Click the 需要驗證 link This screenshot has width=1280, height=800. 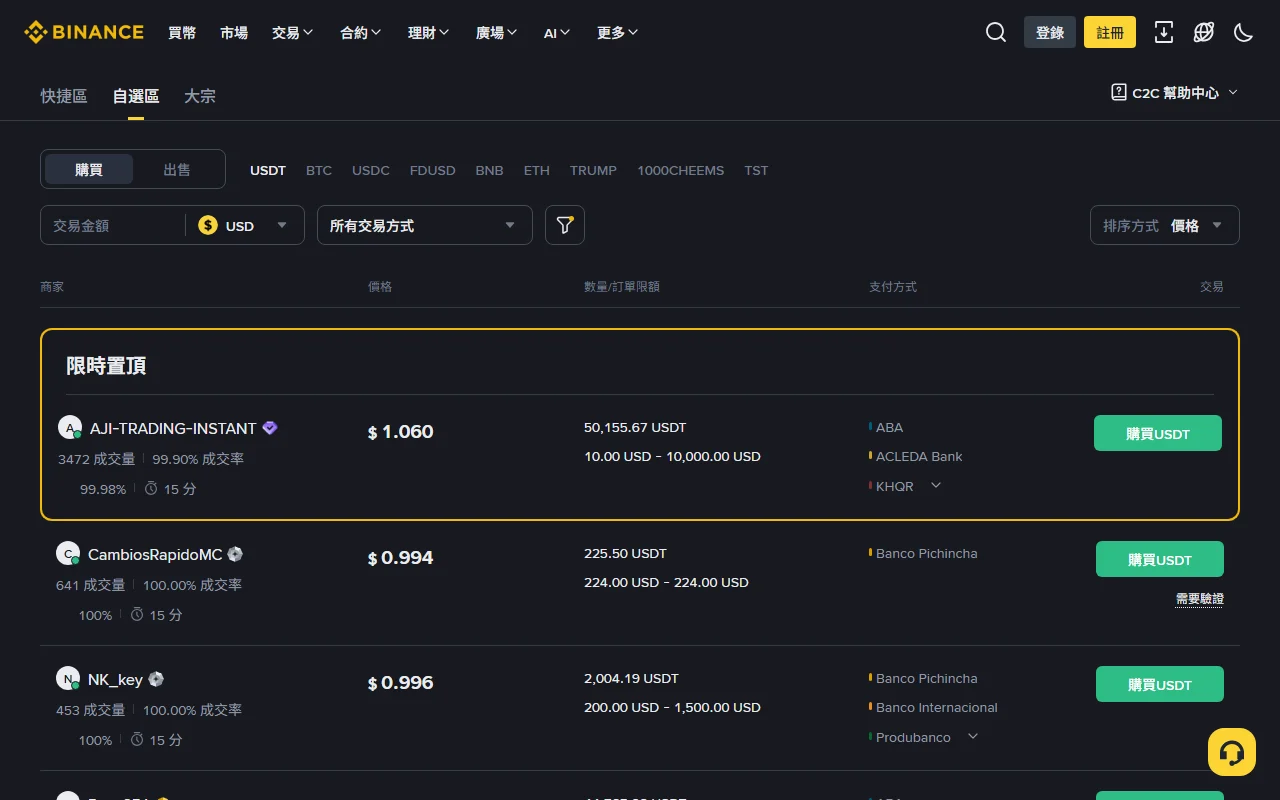[x=1199, y=598]
